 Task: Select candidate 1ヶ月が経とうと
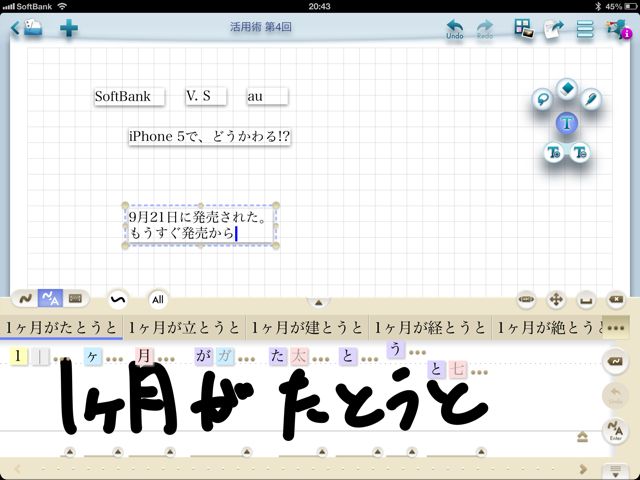(430, 328)
